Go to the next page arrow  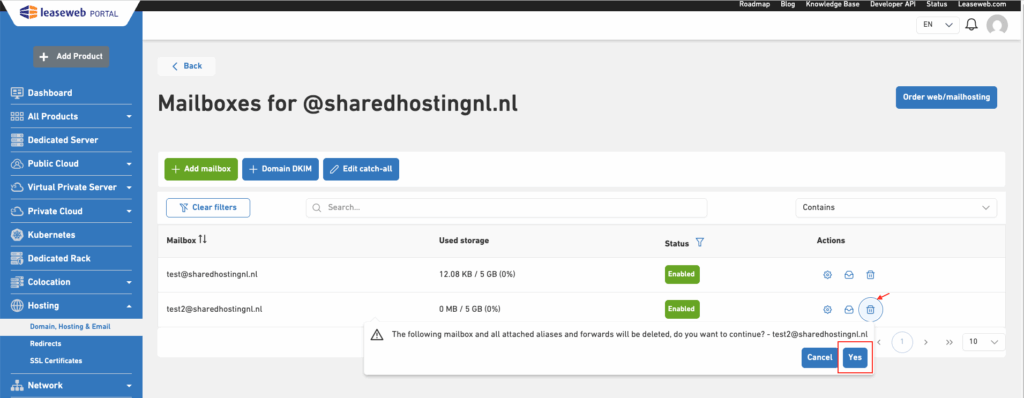(925, 342)
